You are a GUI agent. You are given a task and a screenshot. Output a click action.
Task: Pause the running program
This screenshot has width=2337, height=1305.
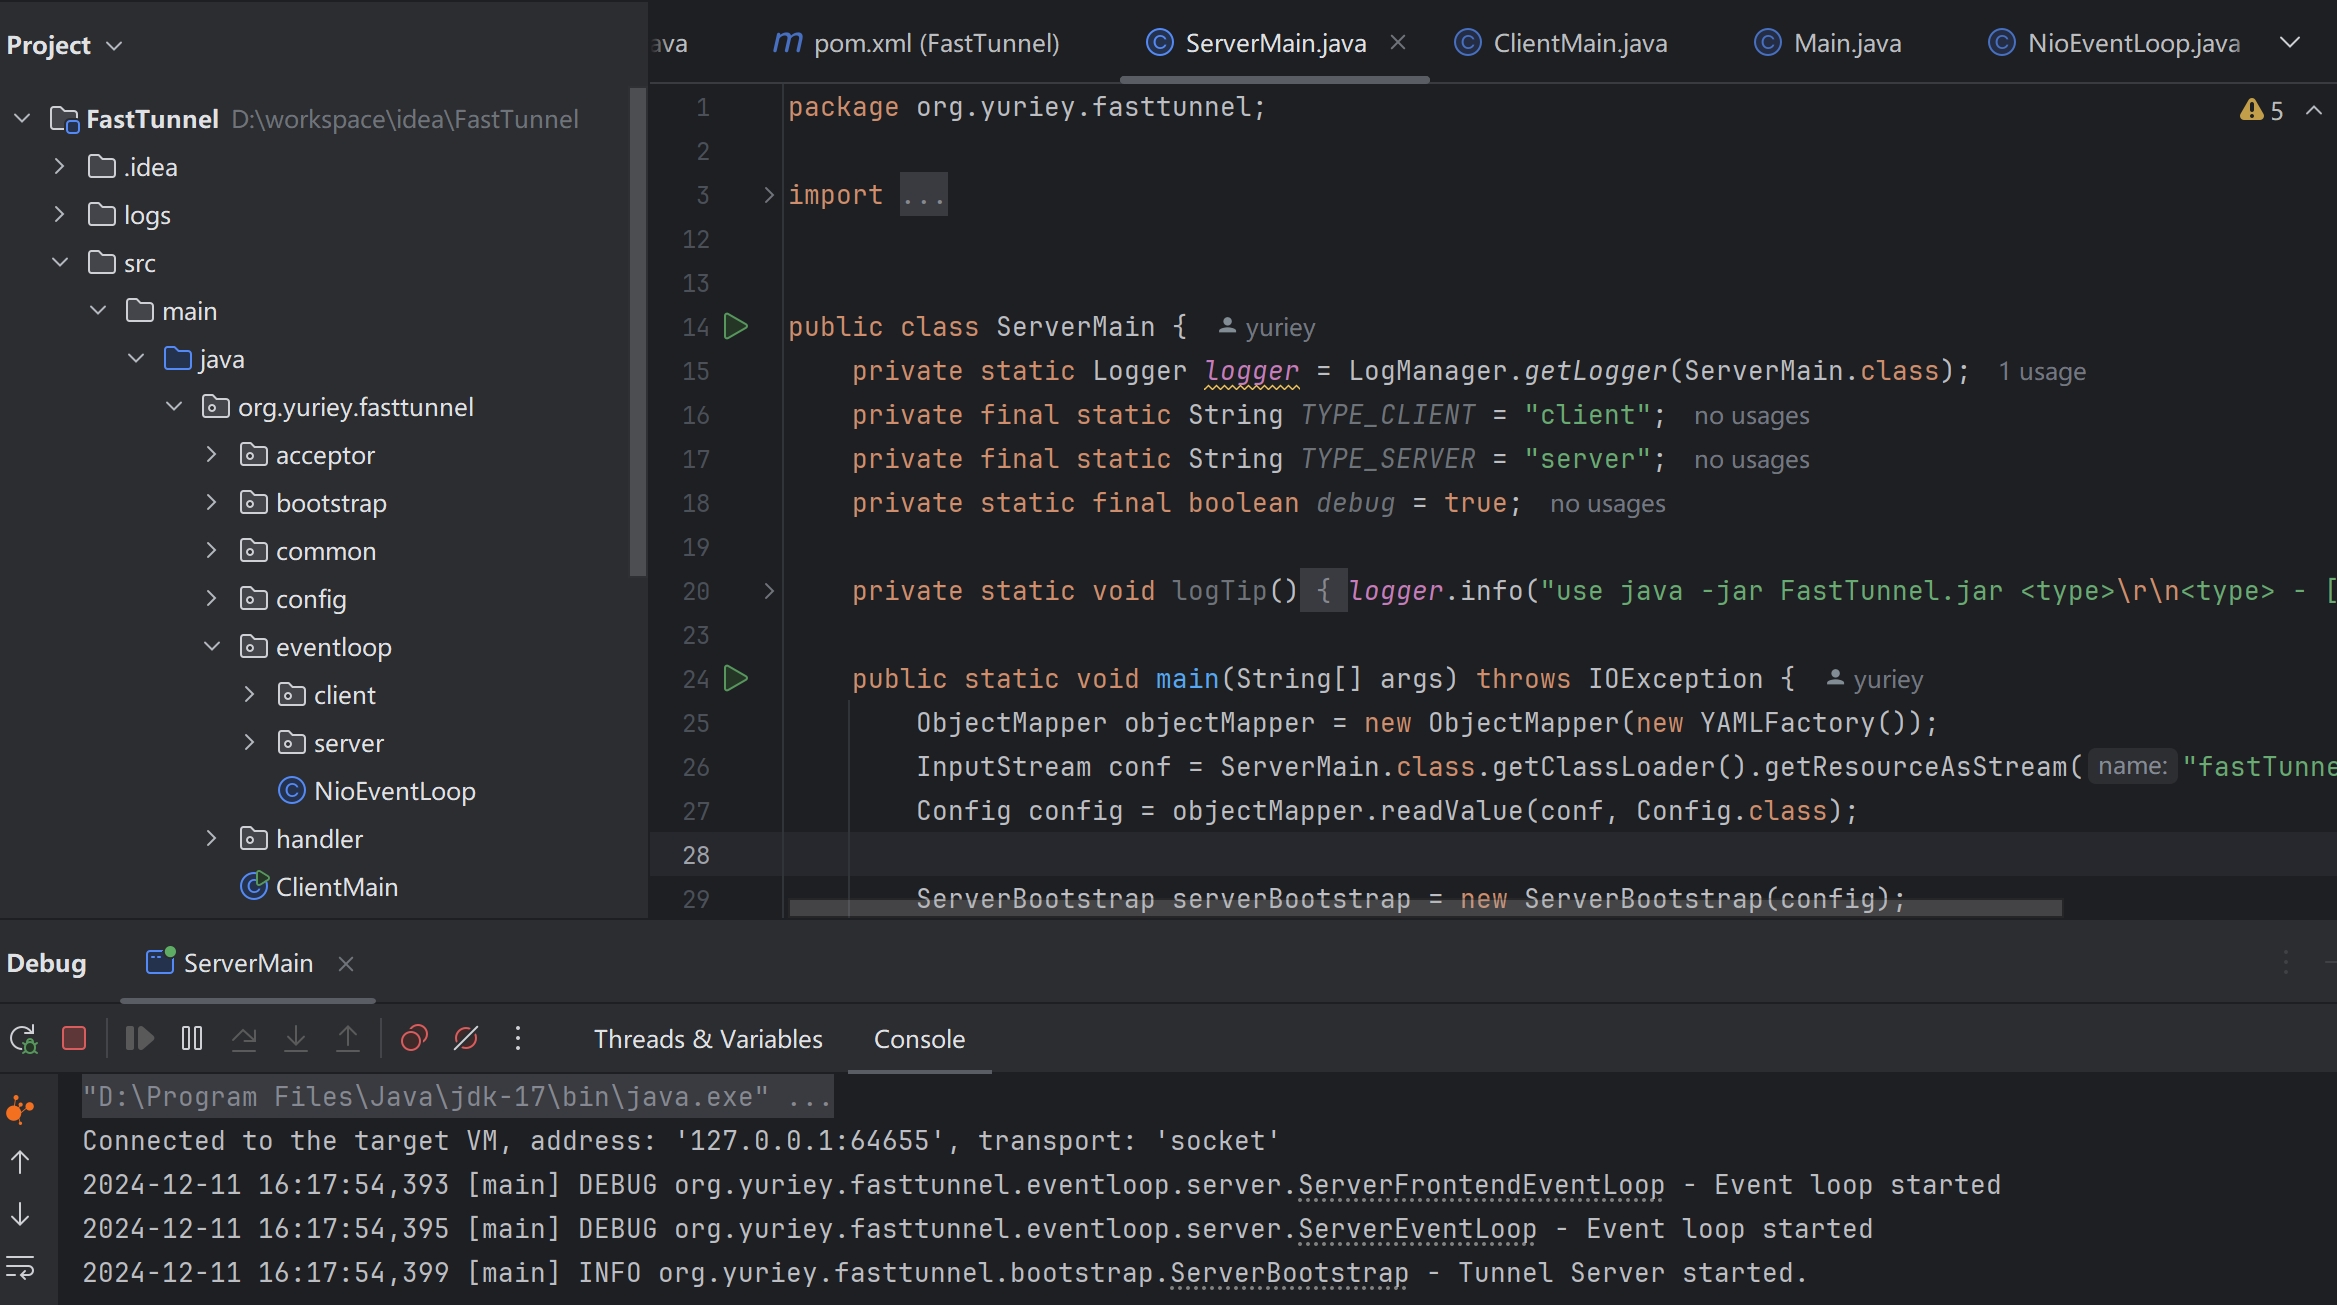point(192,1038)
